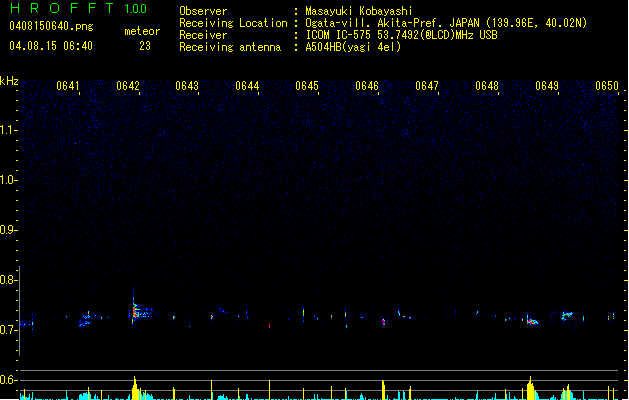Click the 0645 time marker

tap(307, 86)
